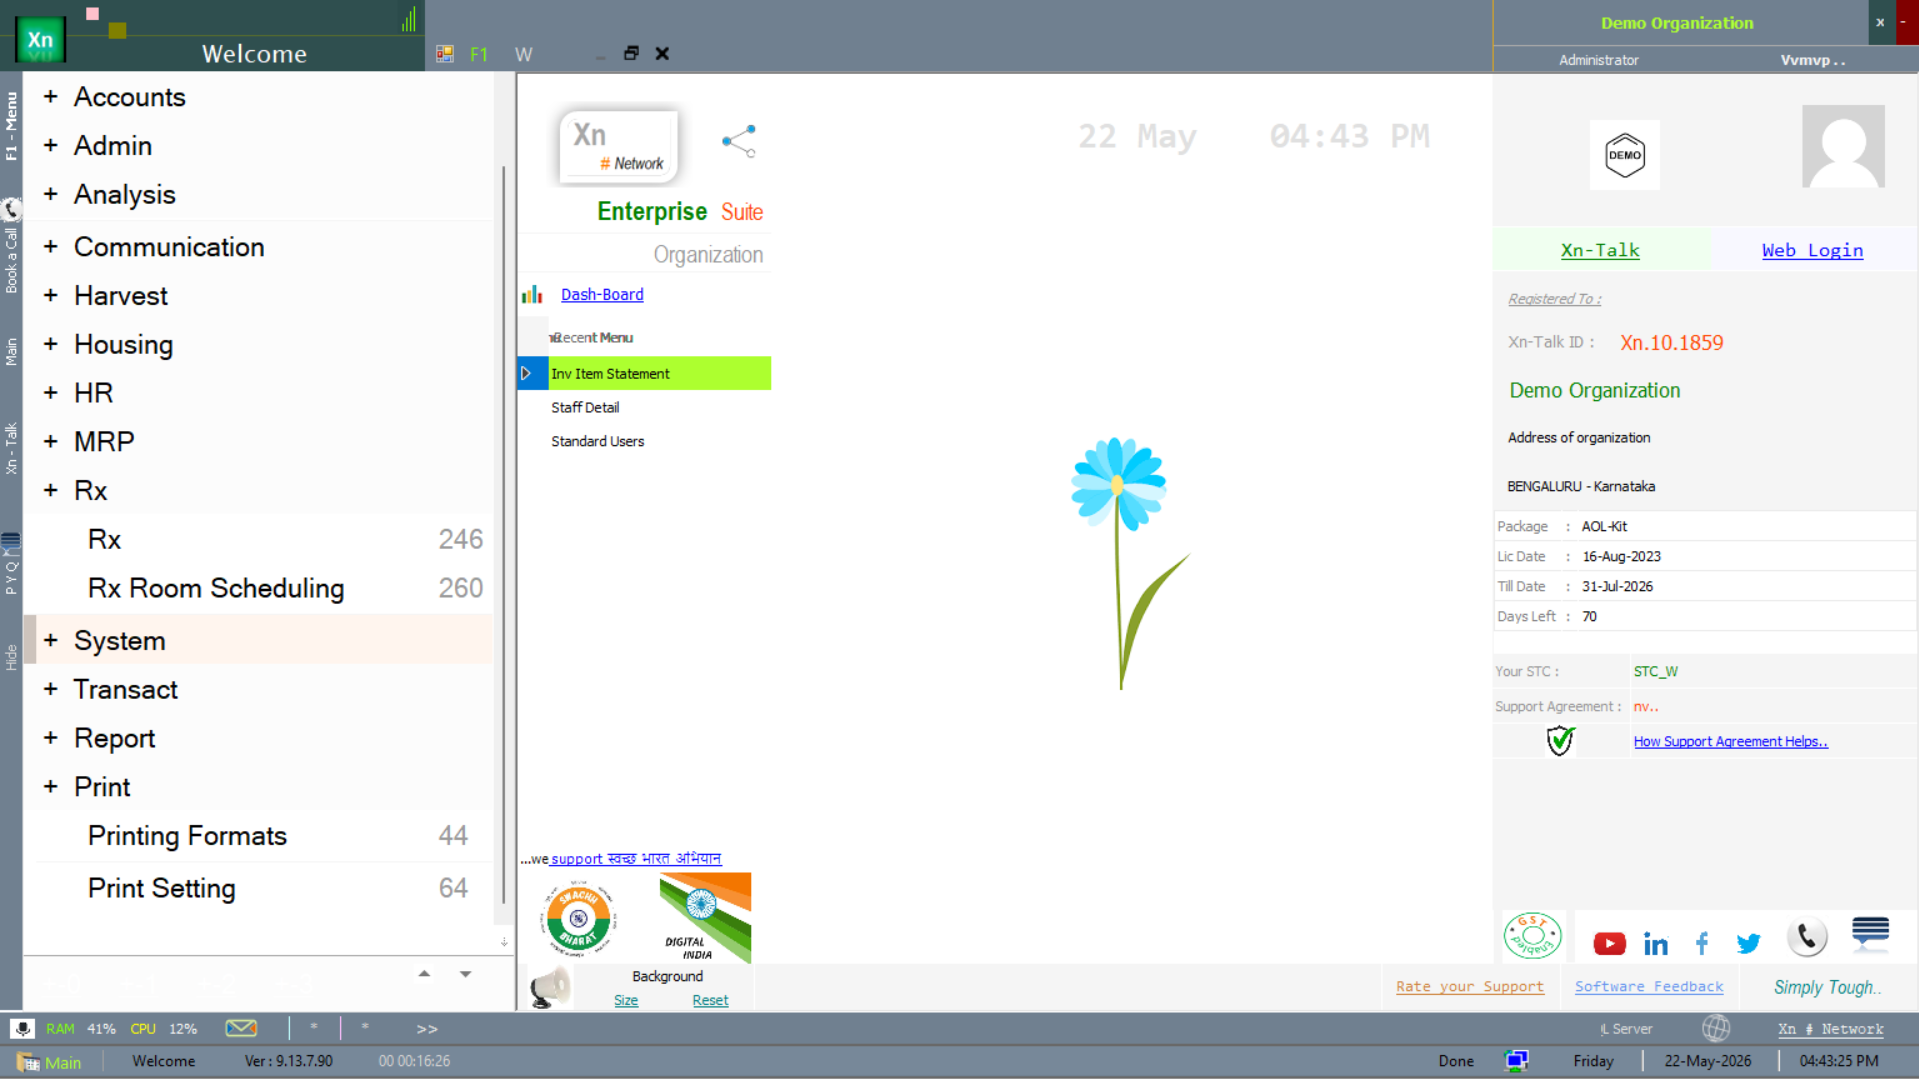The height and width of the screenshot is (1079, 1919).
Task: Click the user avatar profile picture
Action: click(x=1843, y=146)
